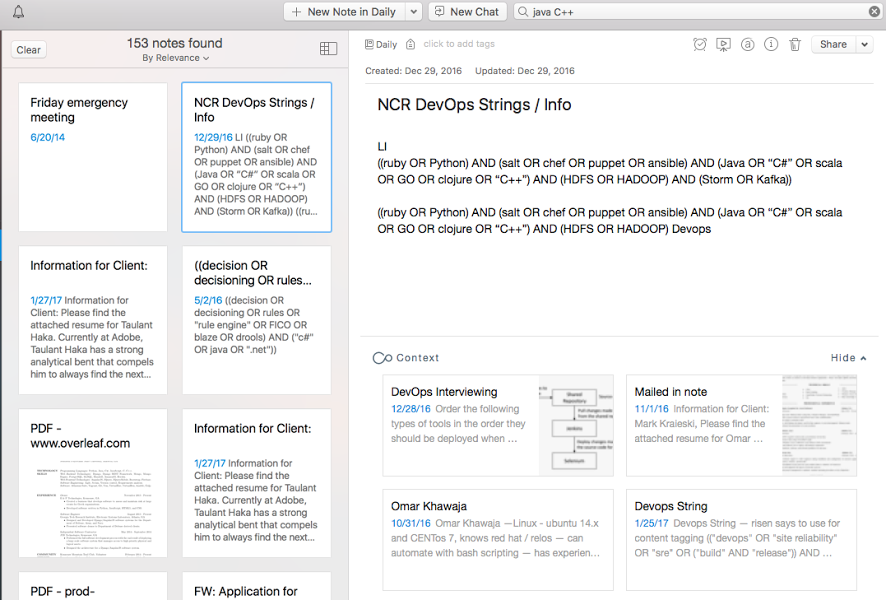
Task: Open the By Relevance sort dropdown
Action: (x=175, y=58)
